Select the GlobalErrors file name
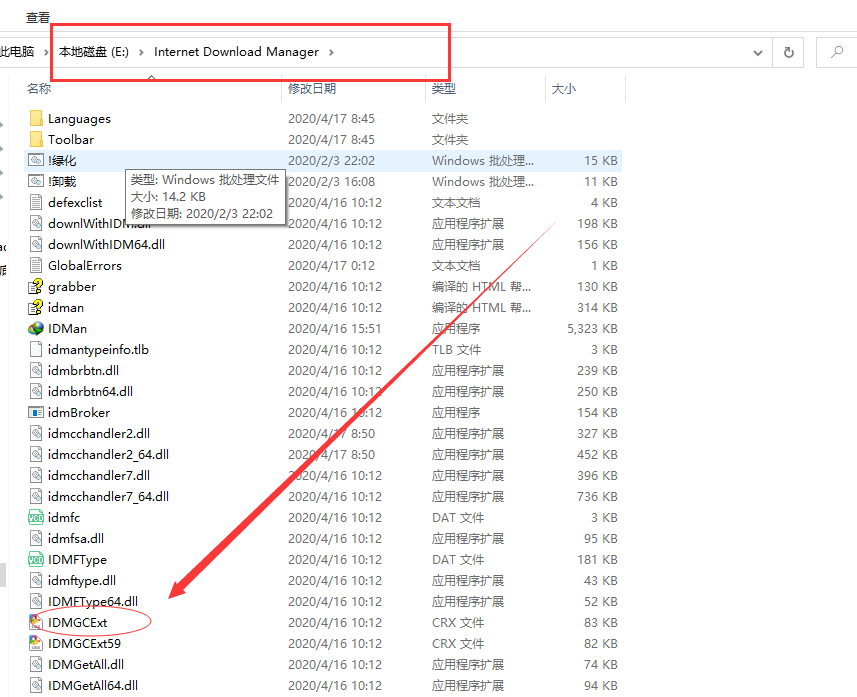 click(85, 265)
